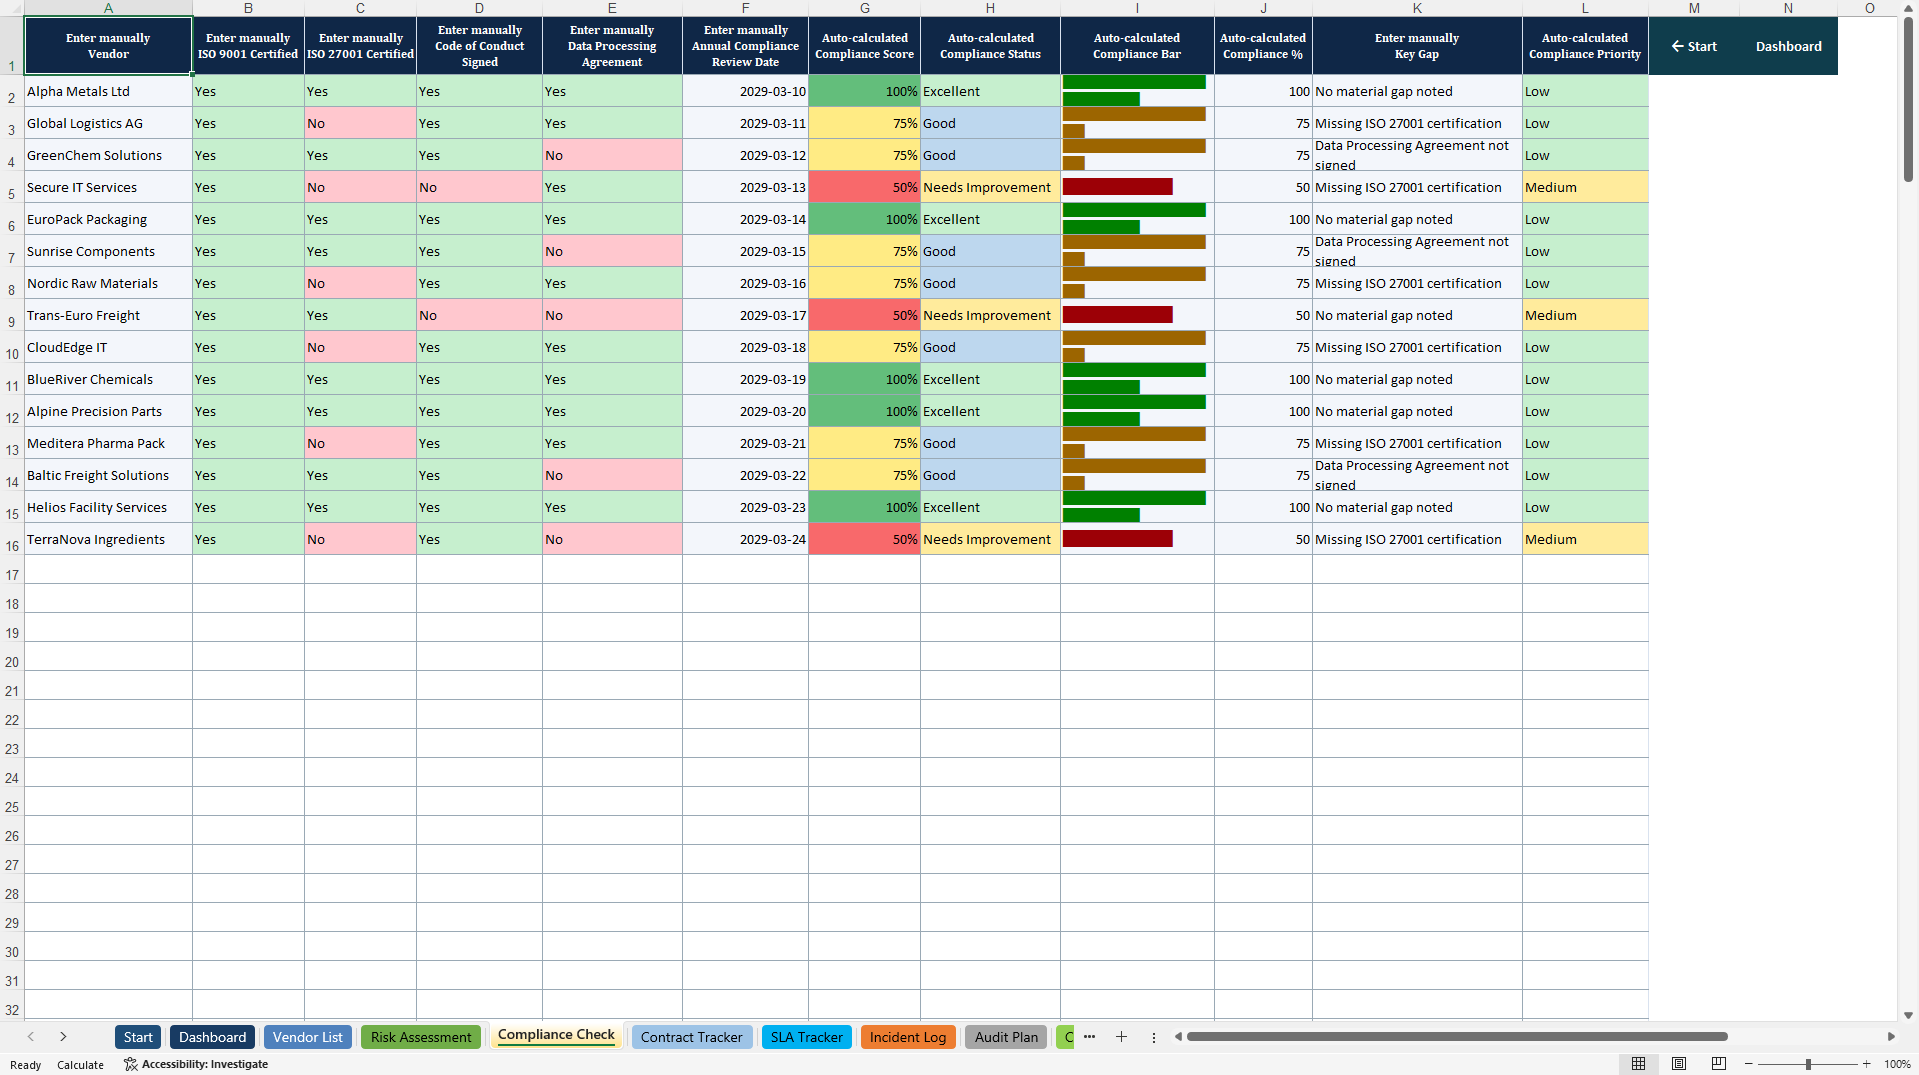This screenshot has height=1075, width=1919.
Task: Click Global Logistics AG ISO 27001 No cell
Action: 360,123
